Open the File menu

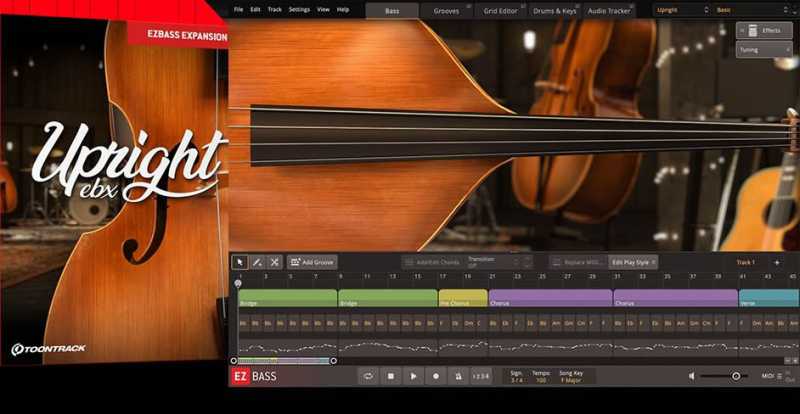(238, 10)
